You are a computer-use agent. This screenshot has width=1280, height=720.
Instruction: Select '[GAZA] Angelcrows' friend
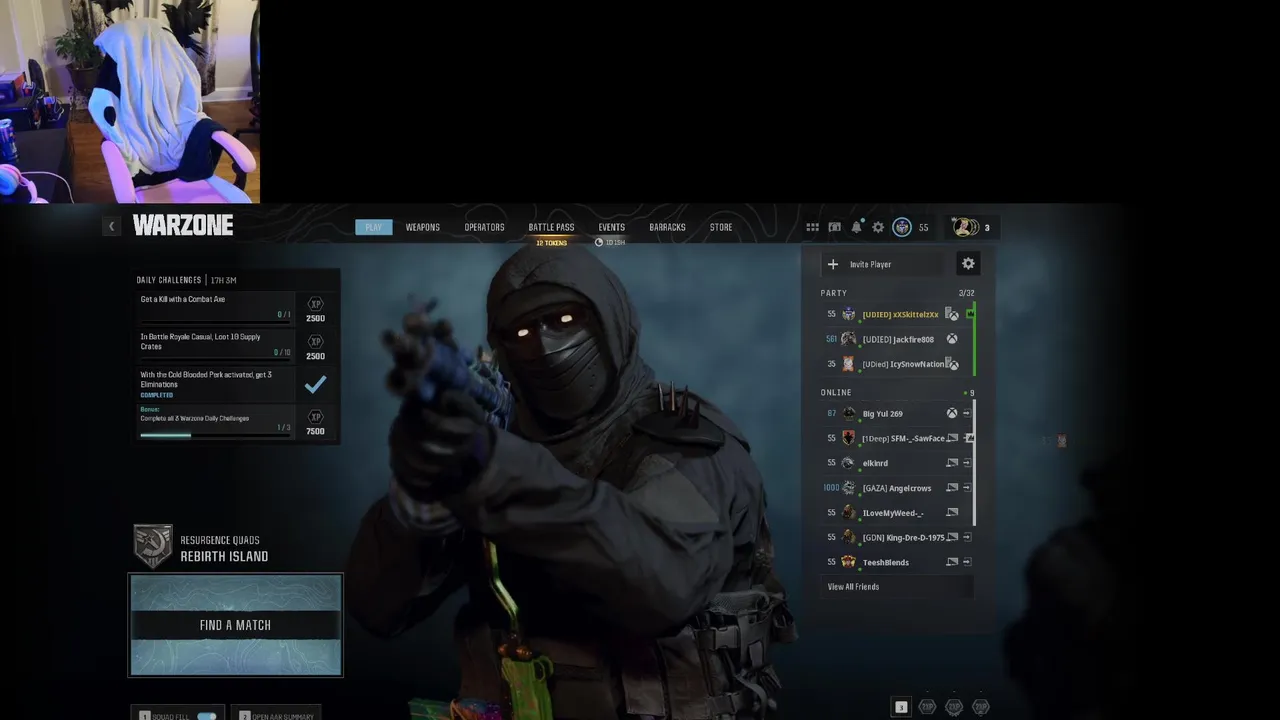click(x=896, y=488)
